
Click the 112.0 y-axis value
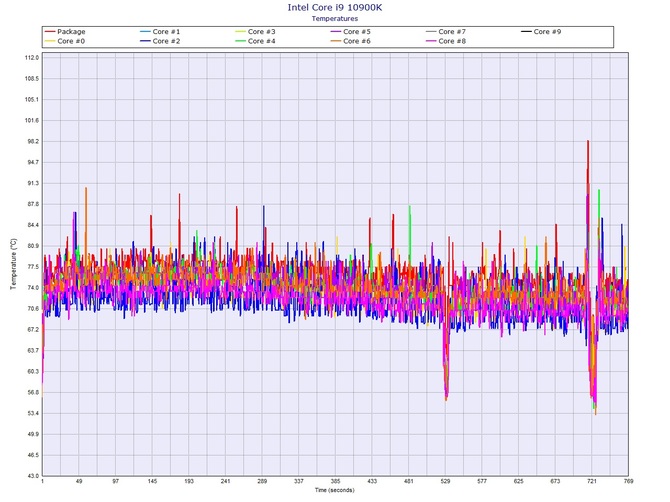pyautogui.click(x=32, y=58)
